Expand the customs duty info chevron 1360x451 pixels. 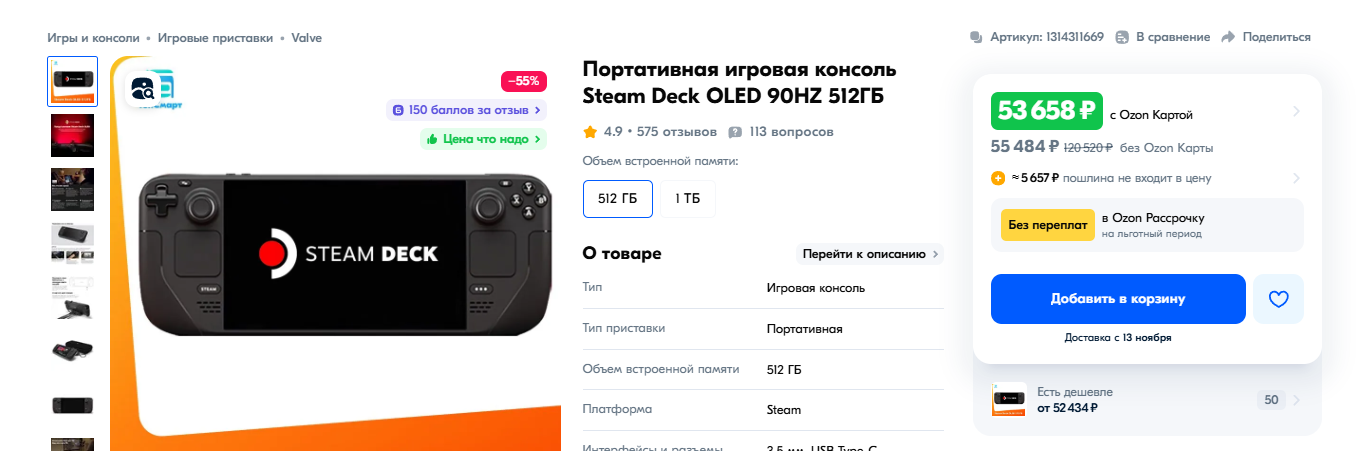(x=1297, y=179)
